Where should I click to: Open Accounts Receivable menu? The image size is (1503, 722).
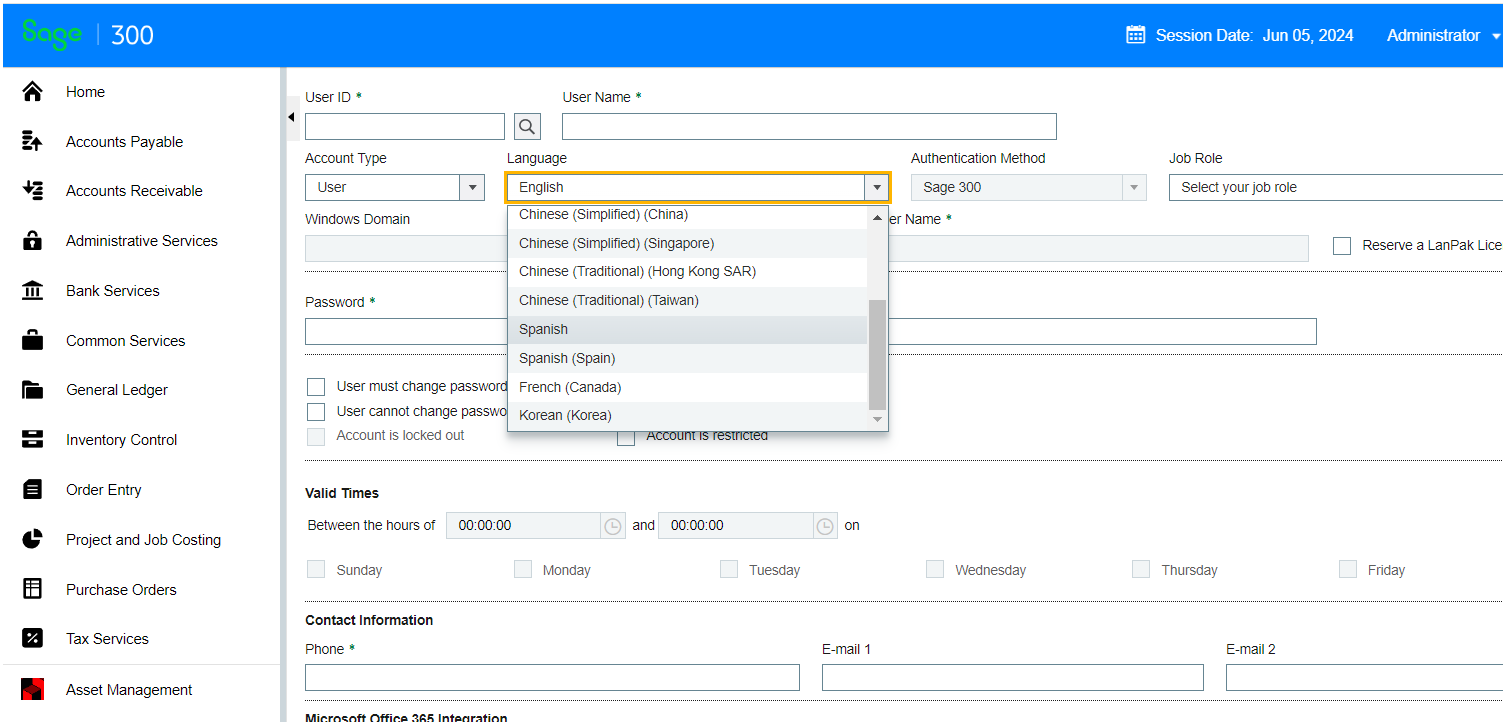(x=134, y=191)
